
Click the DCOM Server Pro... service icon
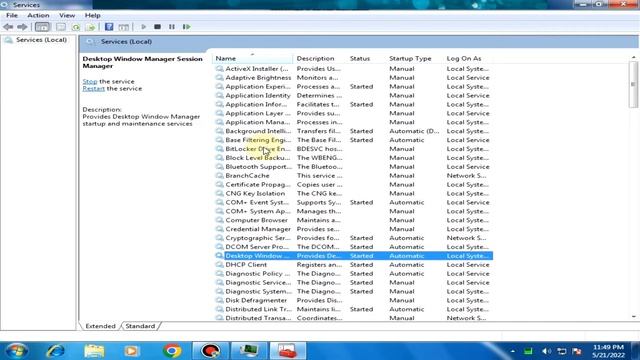click(219, 247)
